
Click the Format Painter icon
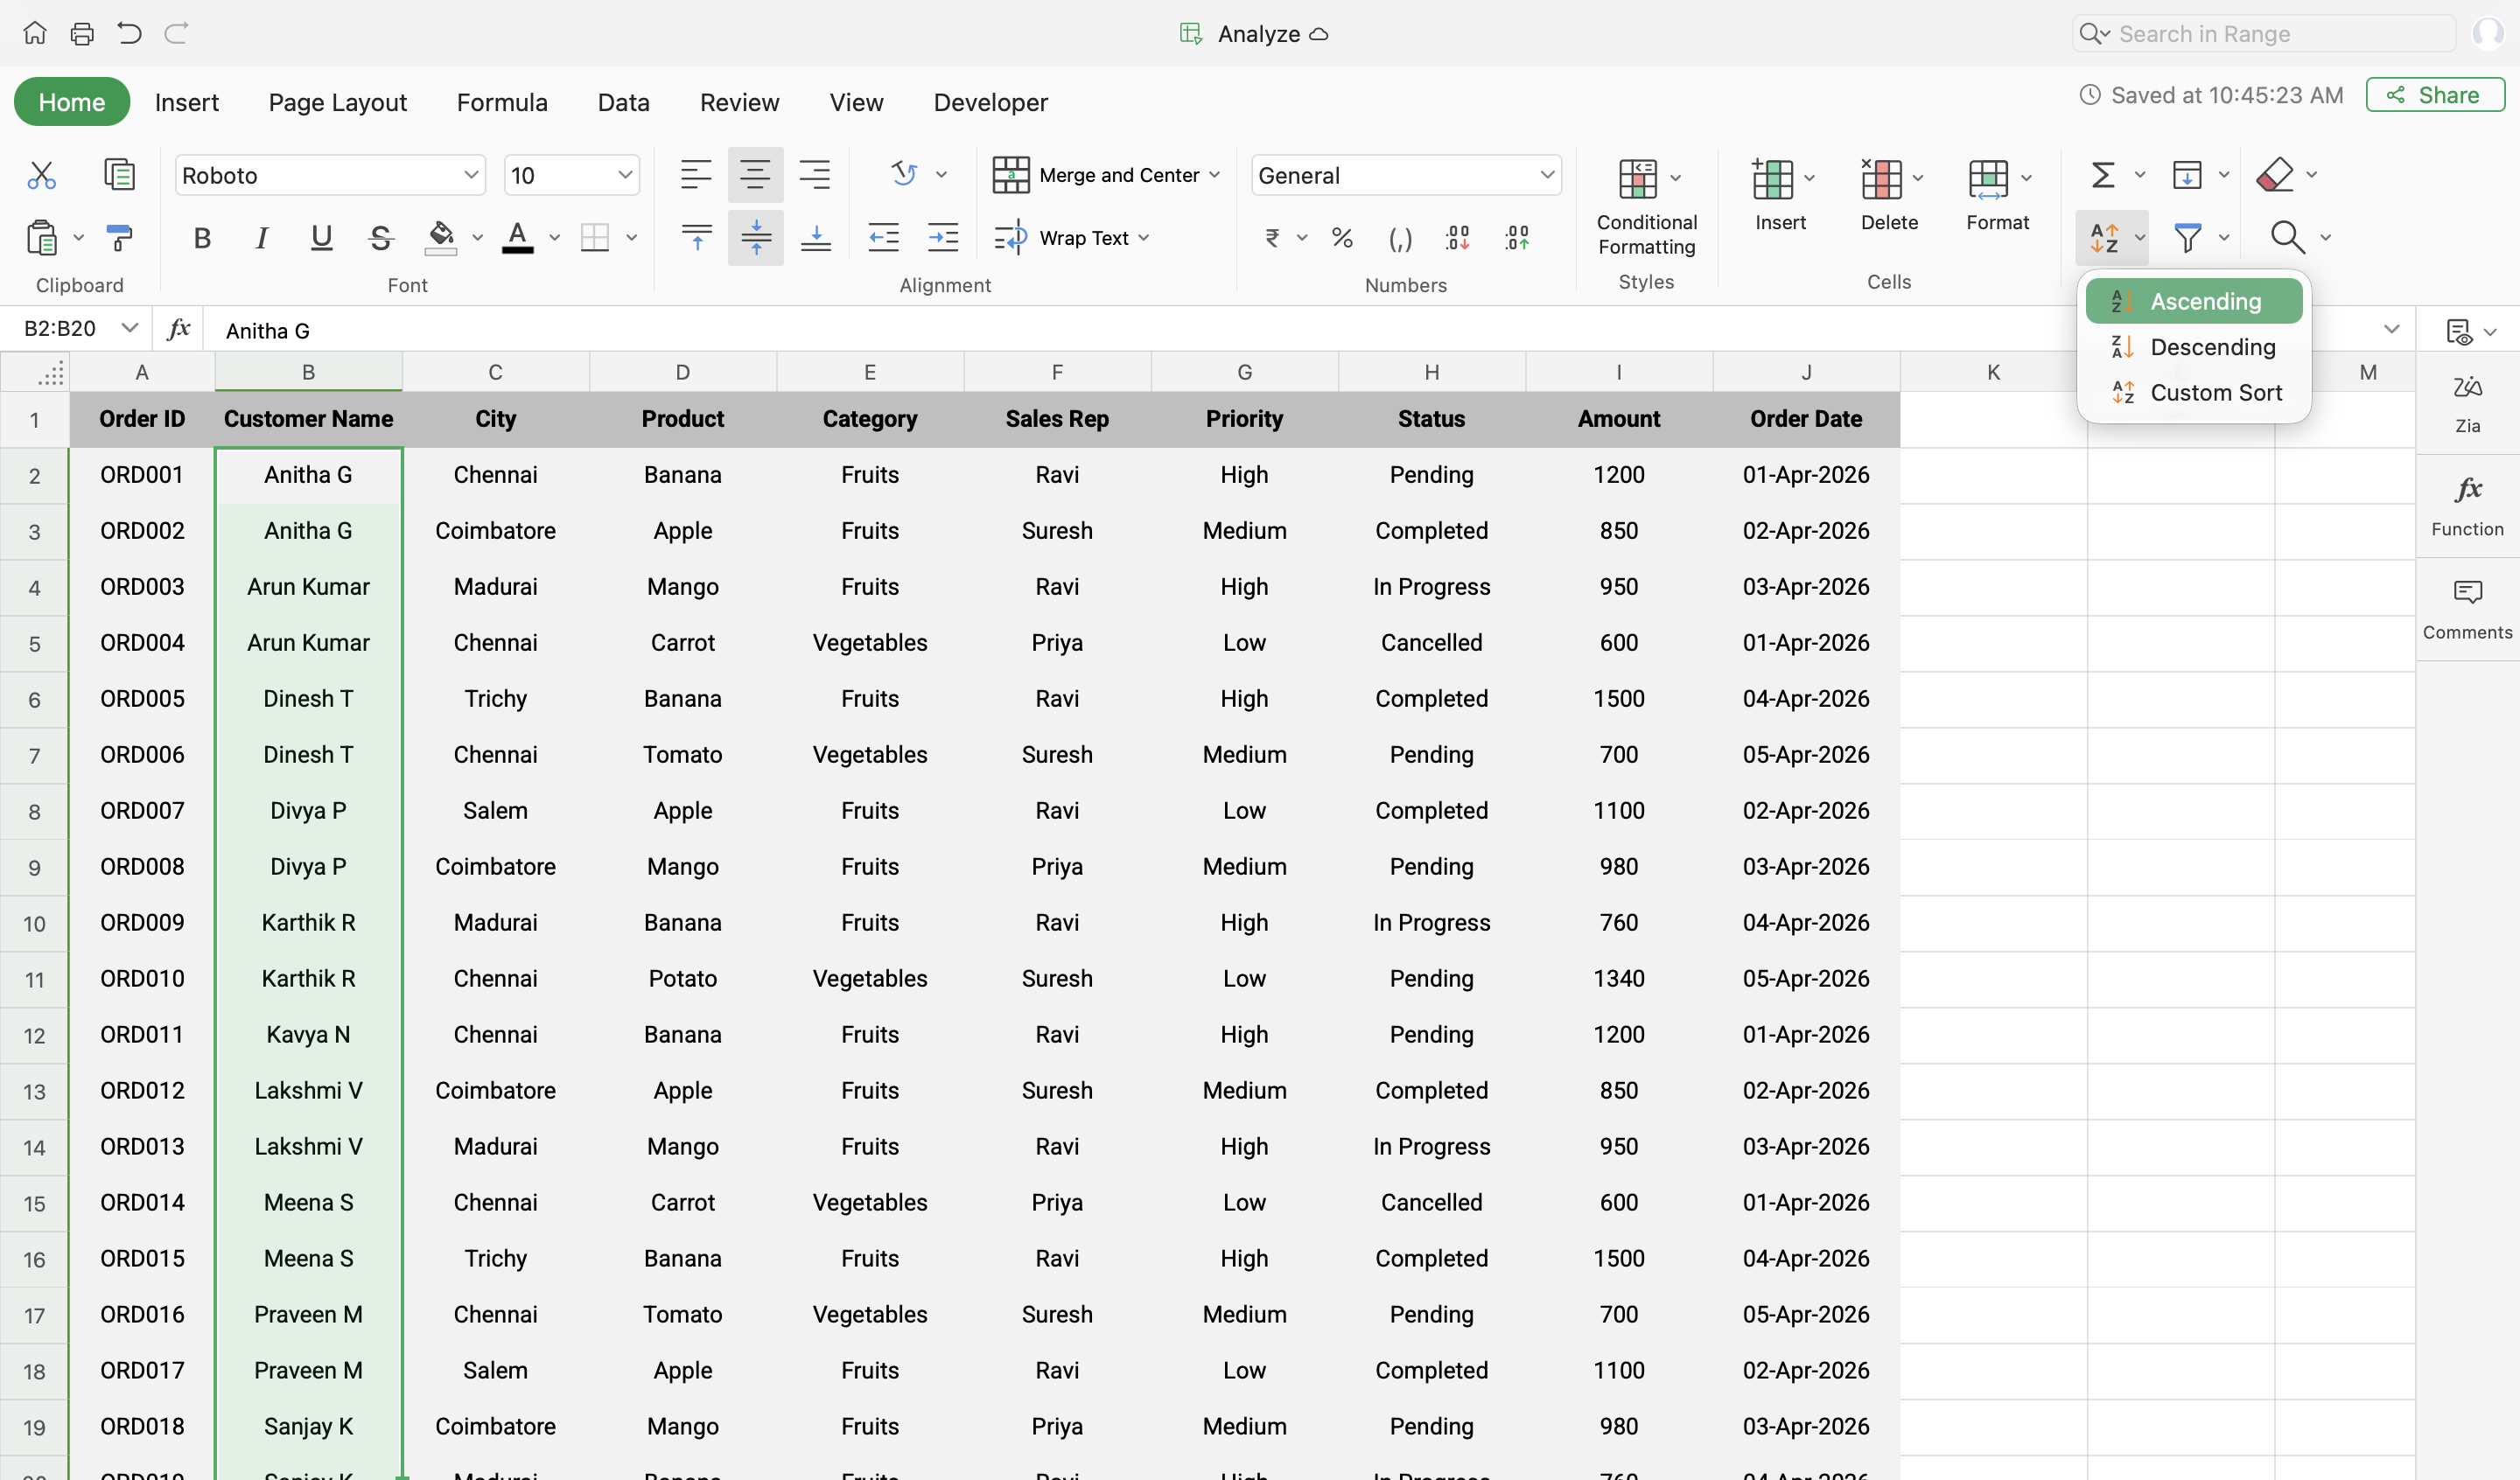point(119,238)
